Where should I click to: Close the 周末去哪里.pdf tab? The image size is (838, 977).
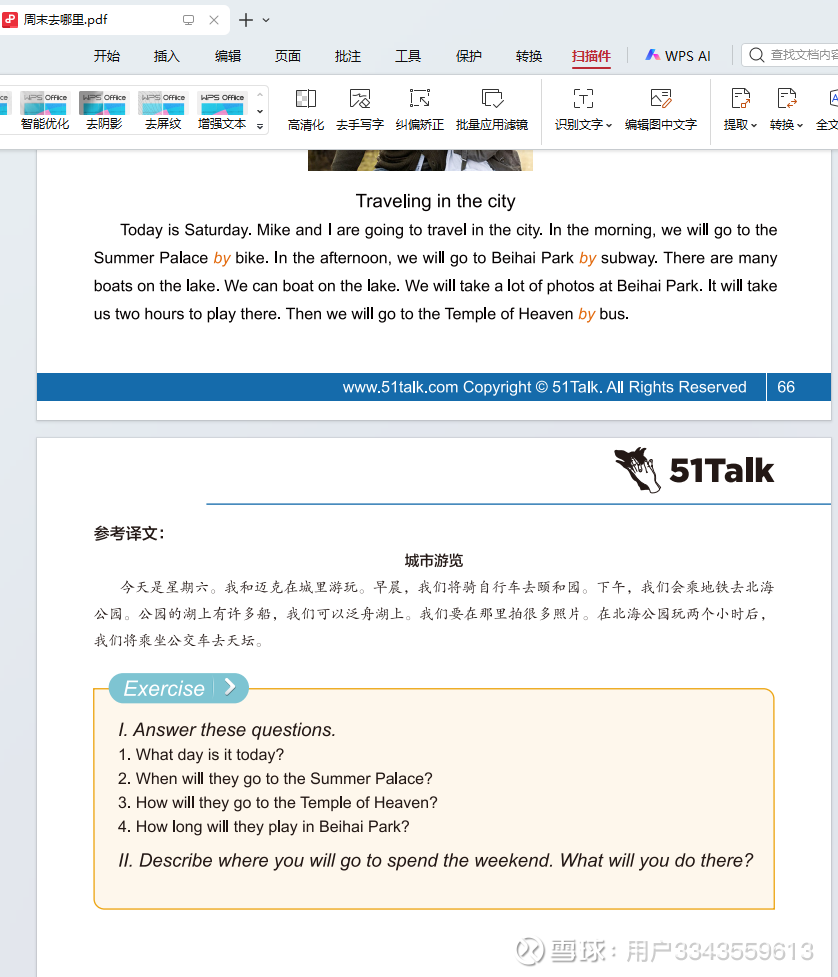pos(214,20)
